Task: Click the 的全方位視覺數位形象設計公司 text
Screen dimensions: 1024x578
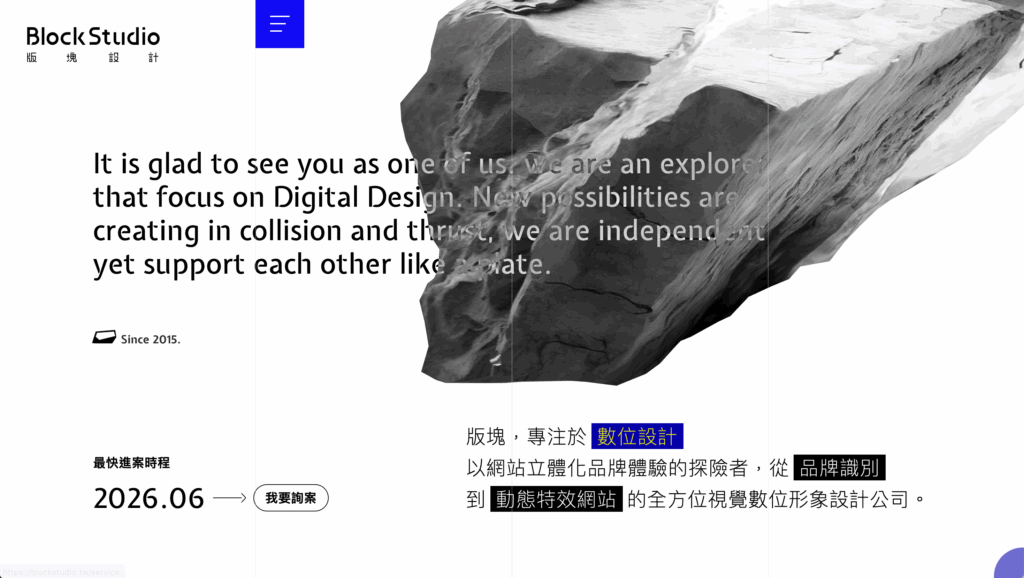Action: click(777, 499)
